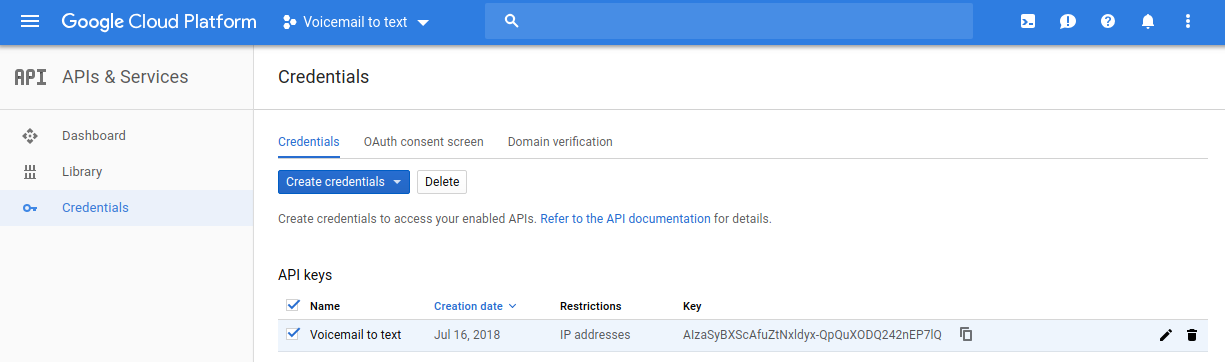Screen dimensions: 1225x362
Task: Uncheck the Voicemail to text key checkbox
Action: (293, 334)
